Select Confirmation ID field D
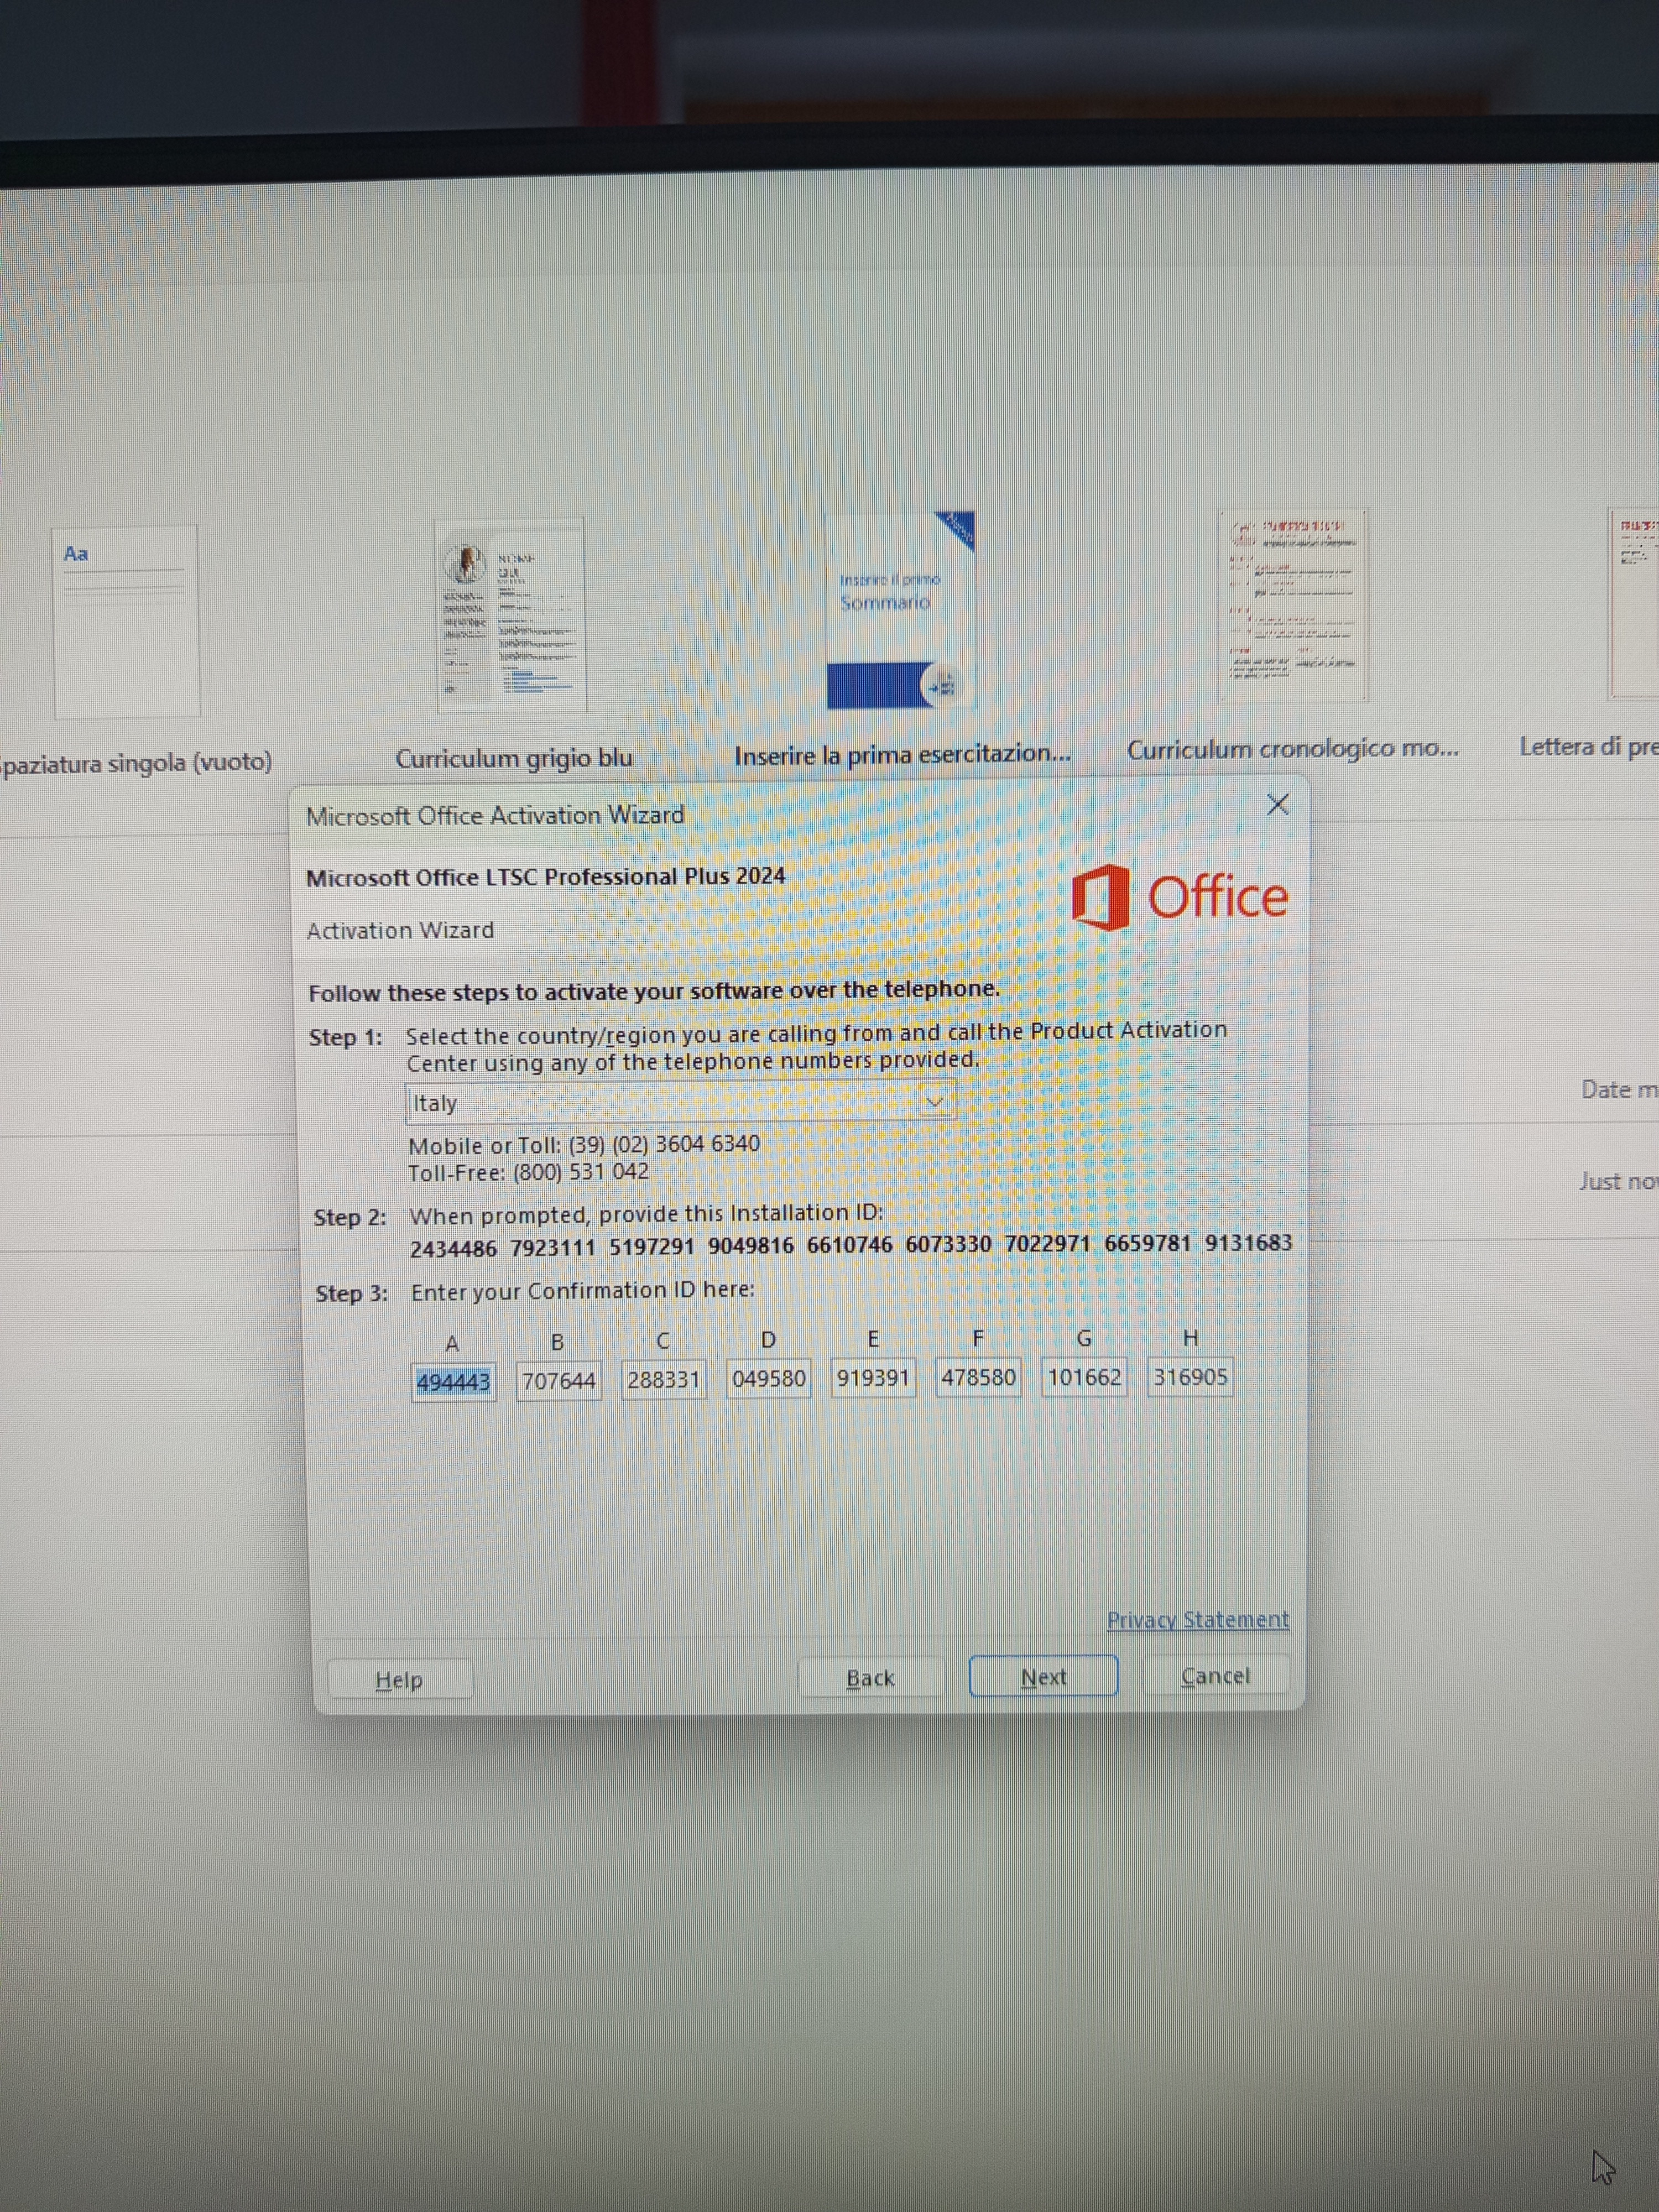1659x2212 pixels. pyautogui.click(x=768, y=1379)
